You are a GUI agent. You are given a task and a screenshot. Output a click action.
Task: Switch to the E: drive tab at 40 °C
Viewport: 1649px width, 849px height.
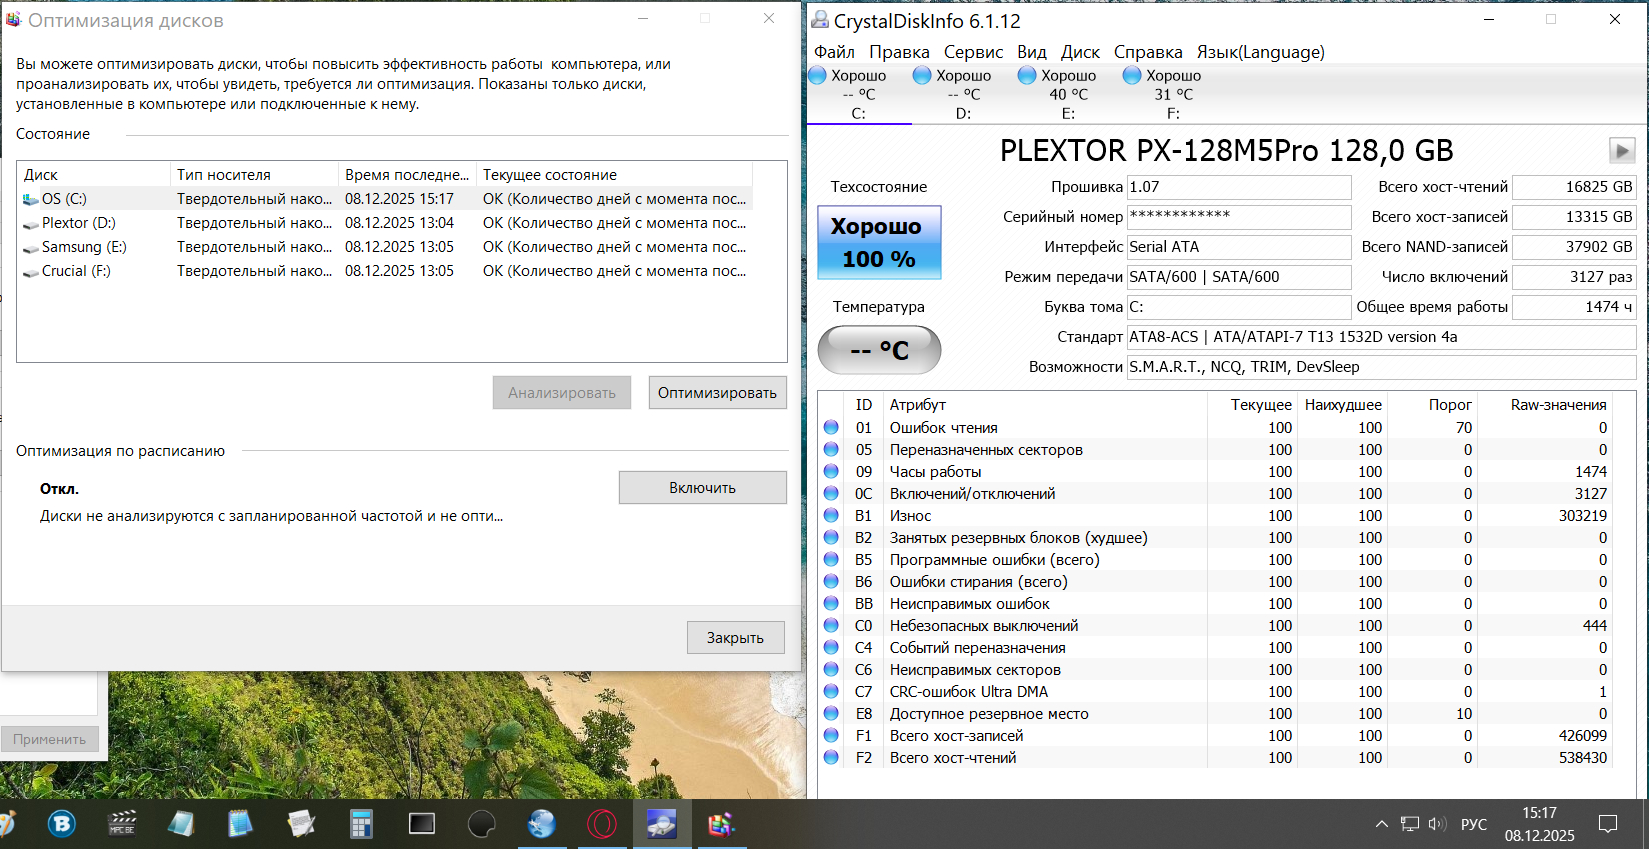[x=1069, y=94]
